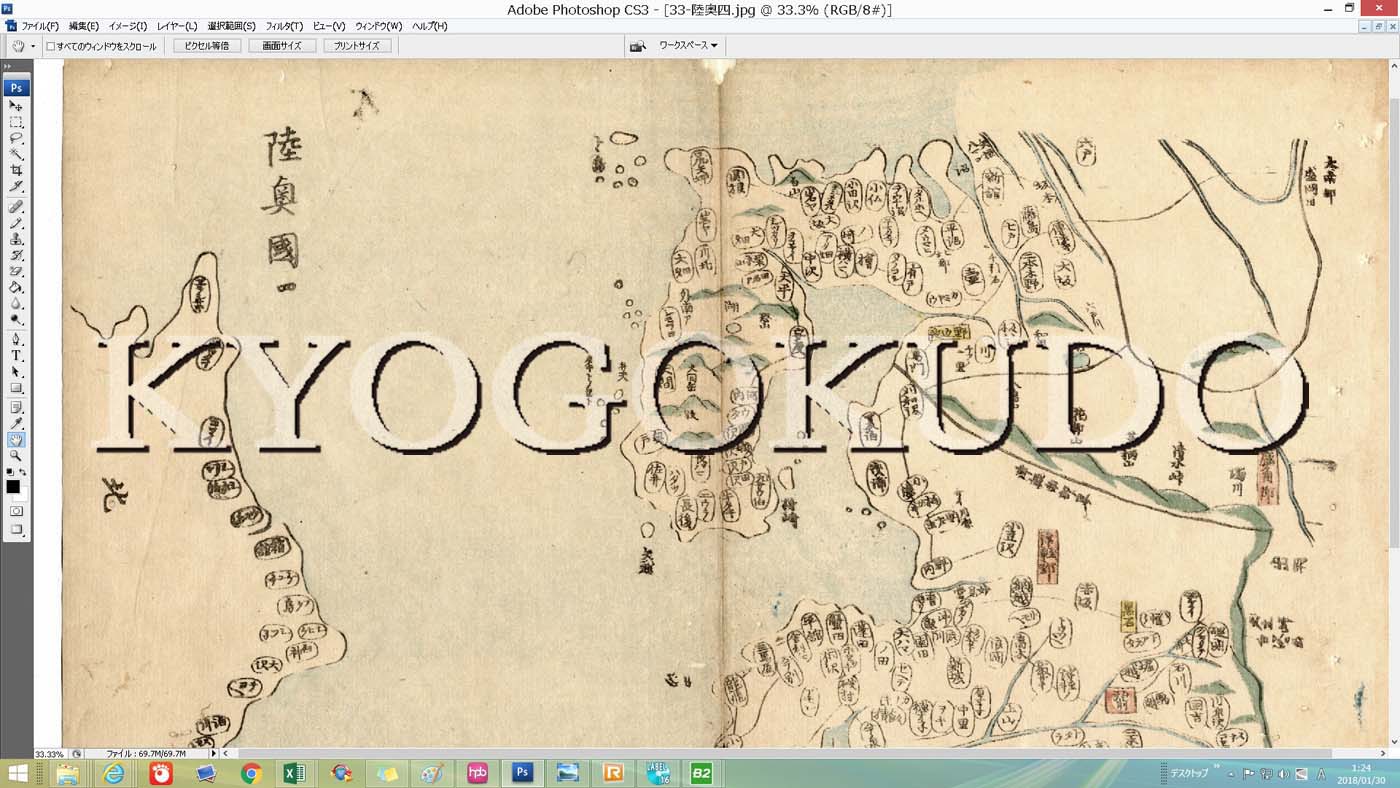Open Excel from taskbar

pyautogui.click(x=295, y=773)
